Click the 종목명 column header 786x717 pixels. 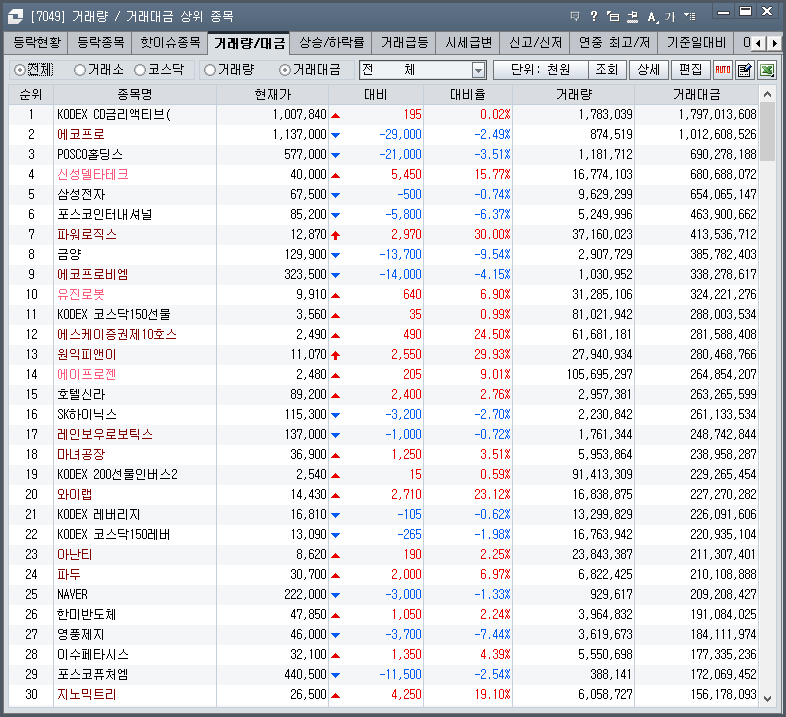135,94
